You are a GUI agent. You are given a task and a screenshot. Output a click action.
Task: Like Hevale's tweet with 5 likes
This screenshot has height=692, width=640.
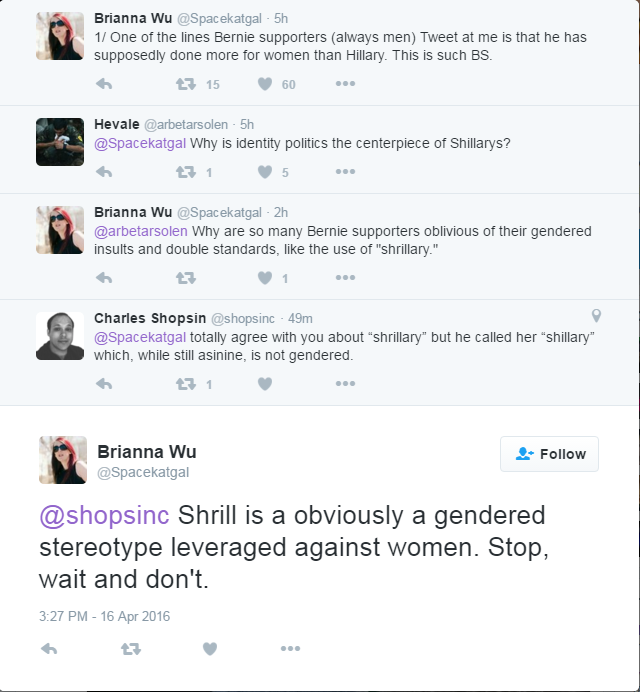(x=265, y=172)
